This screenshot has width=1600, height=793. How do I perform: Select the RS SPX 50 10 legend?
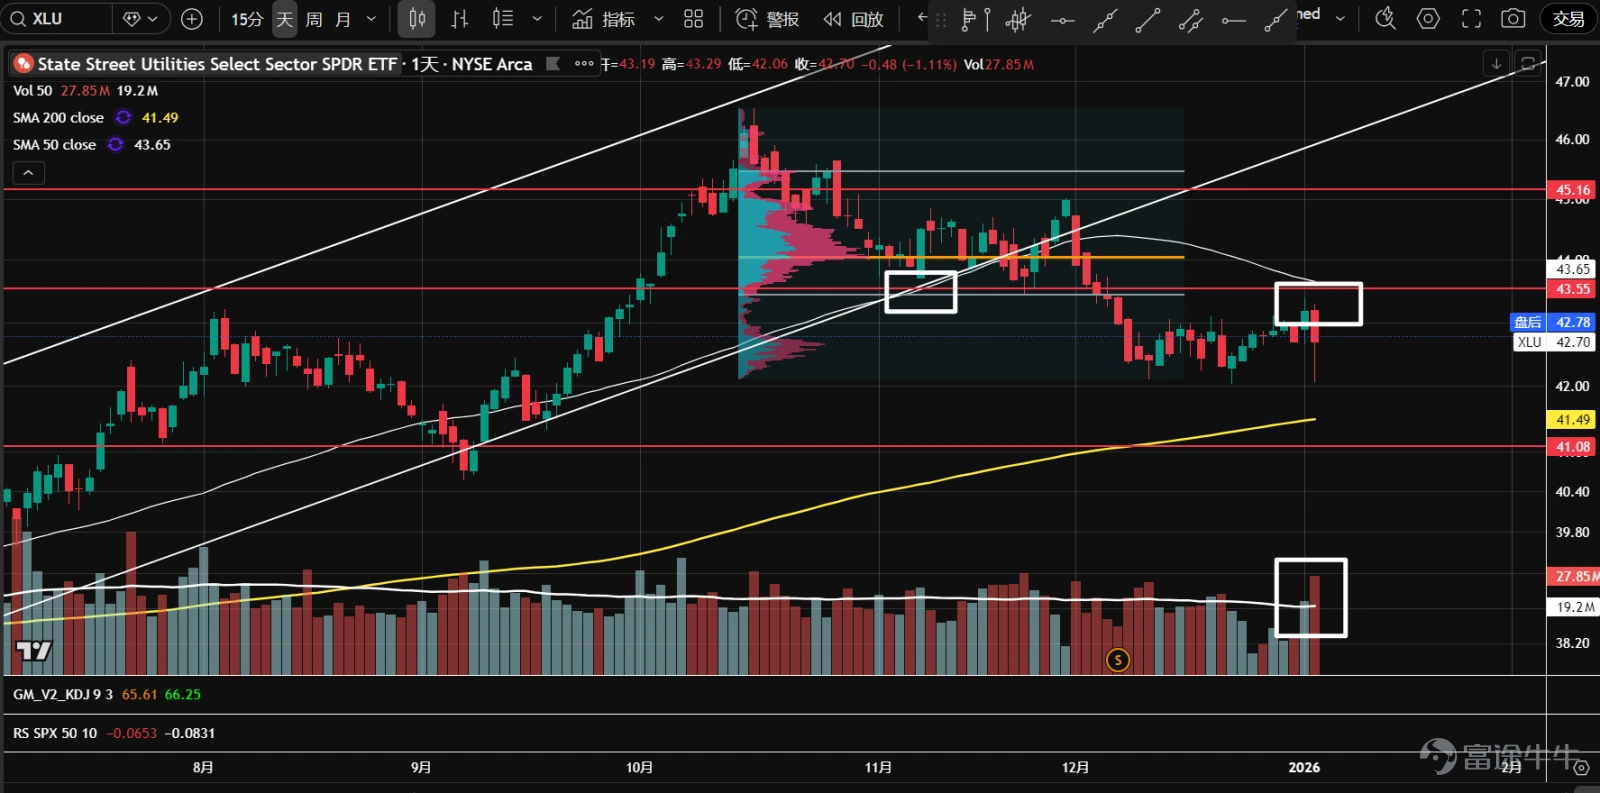55,733
